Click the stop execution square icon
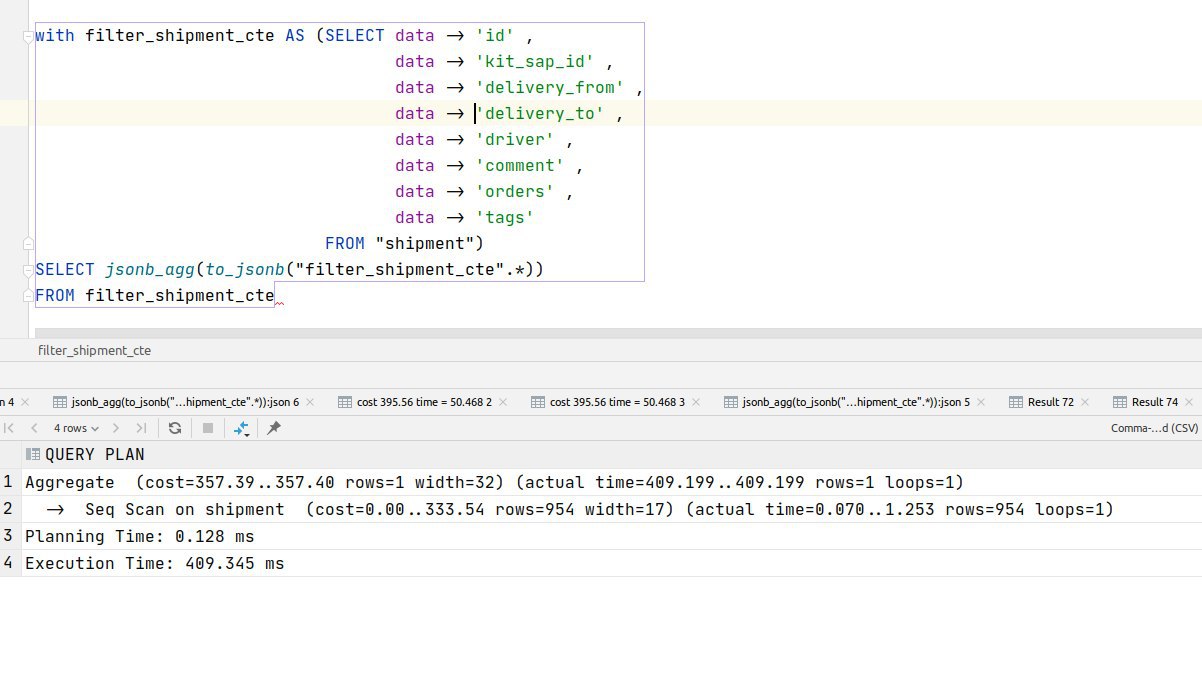The width and height of the screenshot is (1202, 691). [208, 428]
